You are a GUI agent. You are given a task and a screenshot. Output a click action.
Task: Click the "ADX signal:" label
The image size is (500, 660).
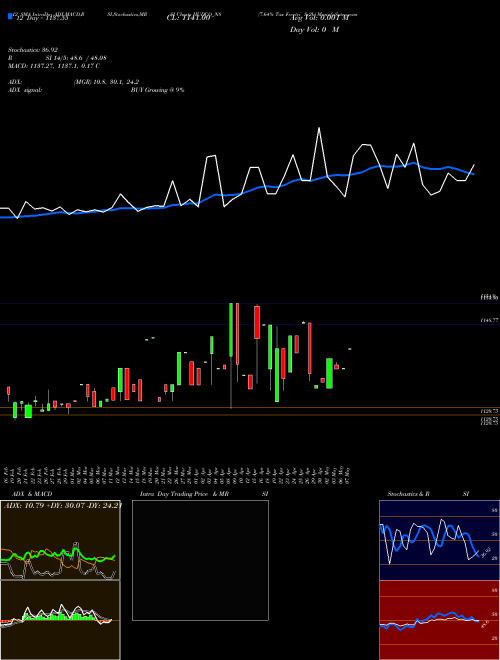tap(25, 90)
